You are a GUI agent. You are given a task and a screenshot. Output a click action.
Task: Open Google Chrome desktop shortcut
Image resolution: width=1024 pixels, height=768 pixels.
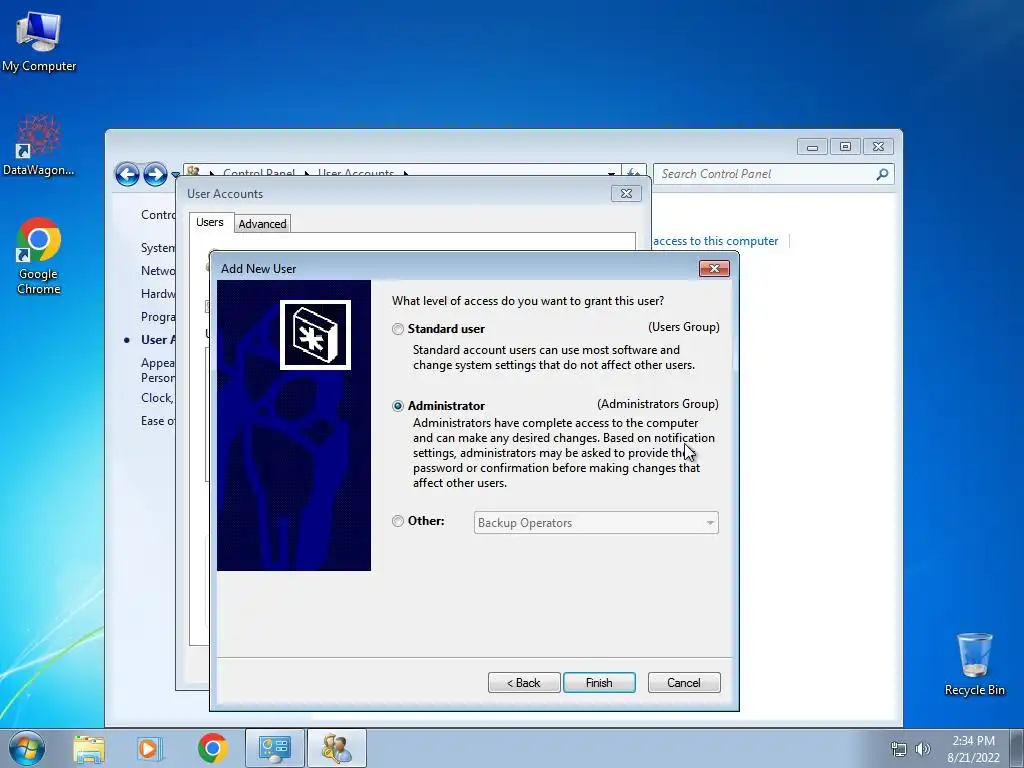pos(39,257)
